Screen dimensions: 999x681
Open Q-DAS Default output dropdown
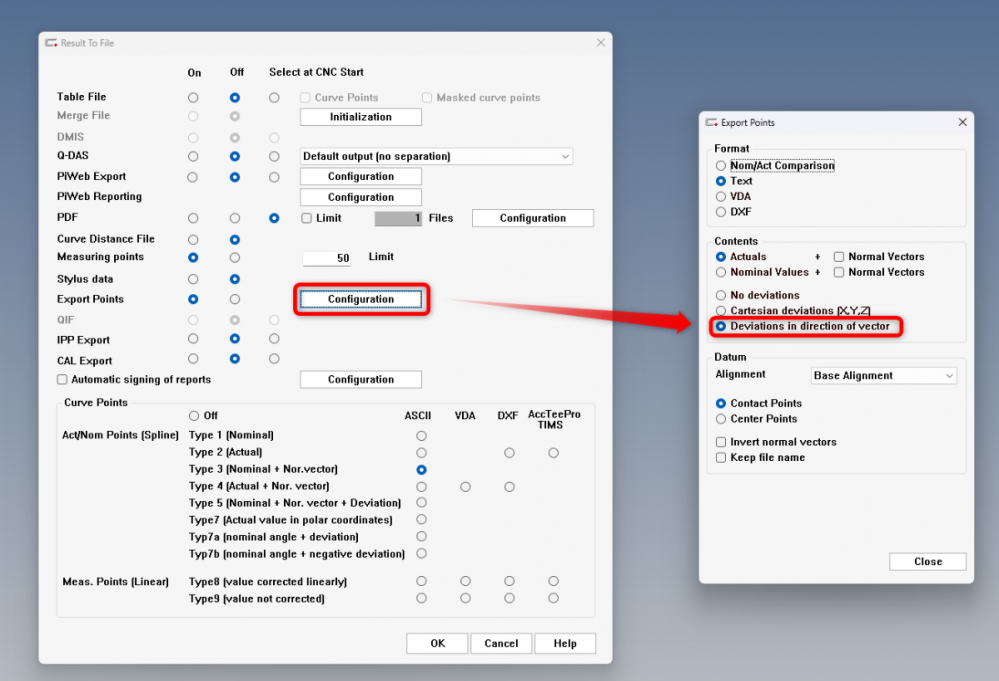436,156
